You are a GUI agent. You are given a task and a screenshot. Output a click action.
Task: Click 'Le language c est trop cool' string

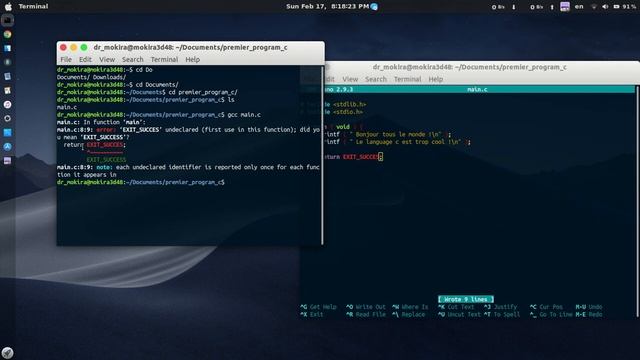pyautogui.click(x=408, y=142)
